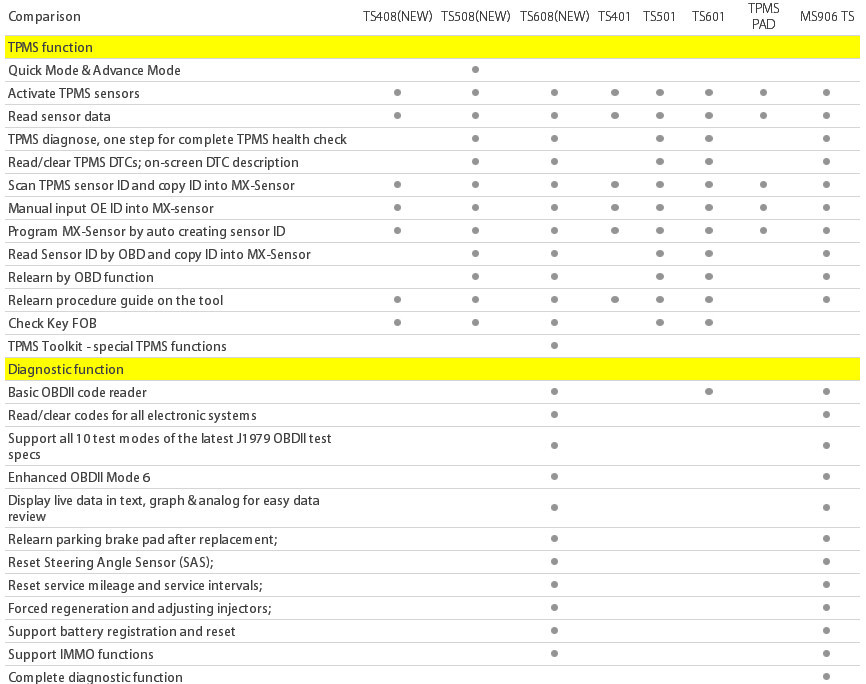Click Manual input OE ID row label
Viewport: 866px width, 684px height.
[x=110, y=208]
